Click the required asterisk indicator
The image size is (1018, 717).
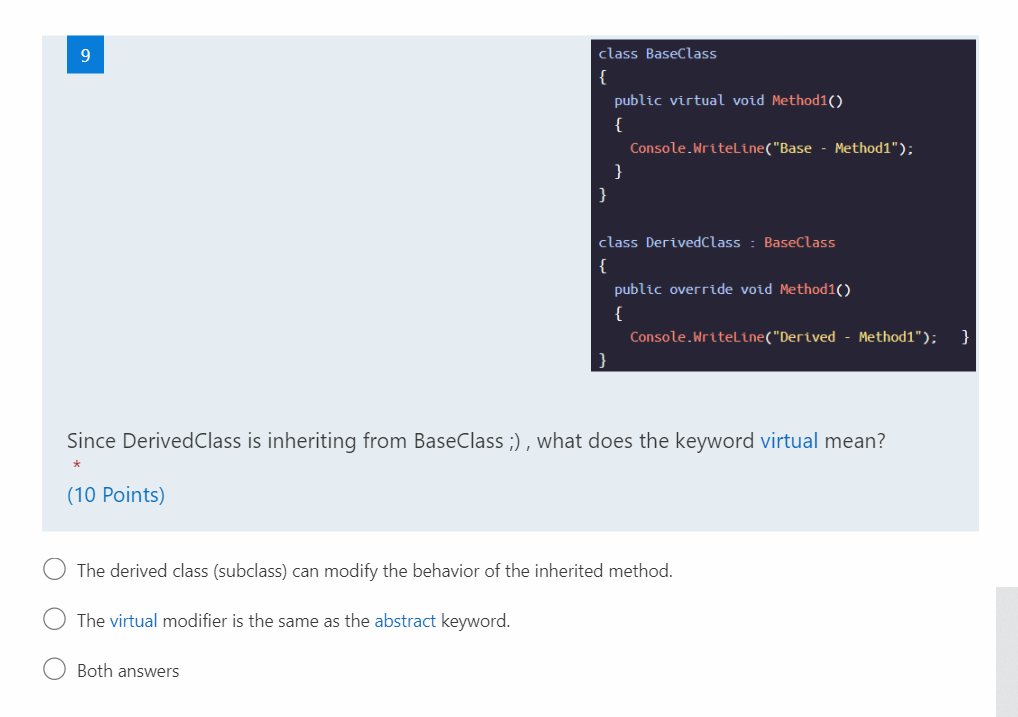click(75, 466)
